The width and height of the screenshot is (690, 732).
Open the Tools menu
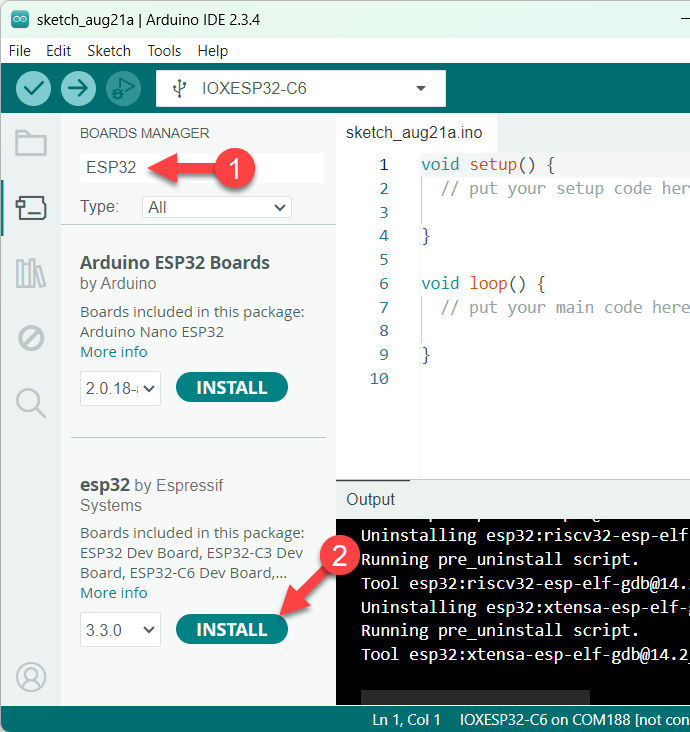pyautogui.click(x=164, y=50)
